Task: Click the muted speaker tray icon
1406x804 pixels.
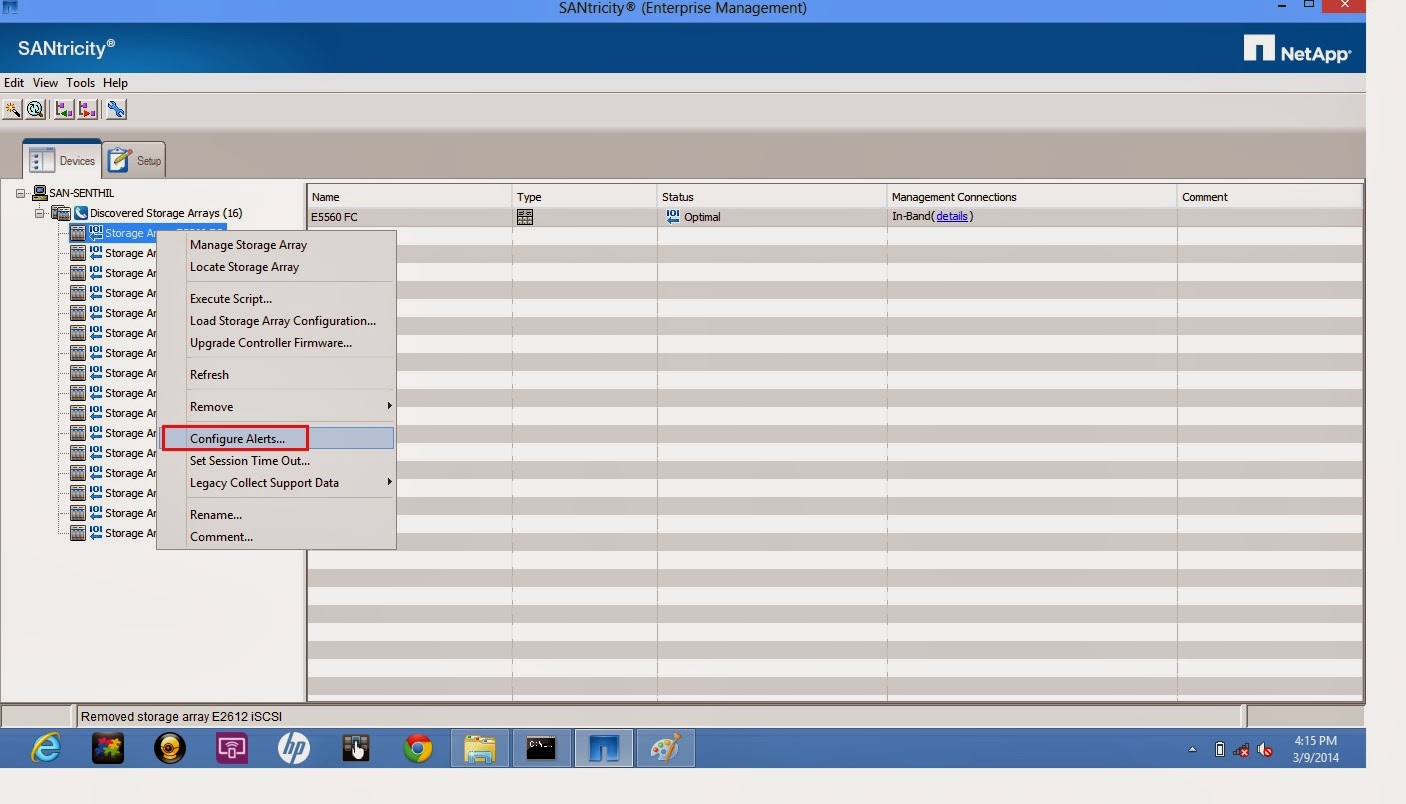Action: (1265, 749)
